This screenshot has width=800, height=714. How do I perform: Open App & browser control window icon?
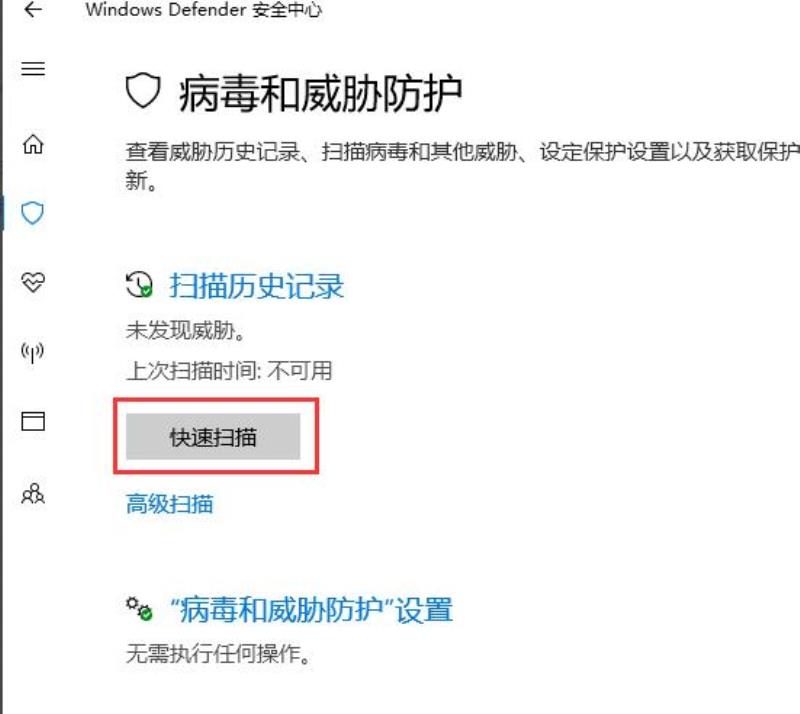click(33, 421)
